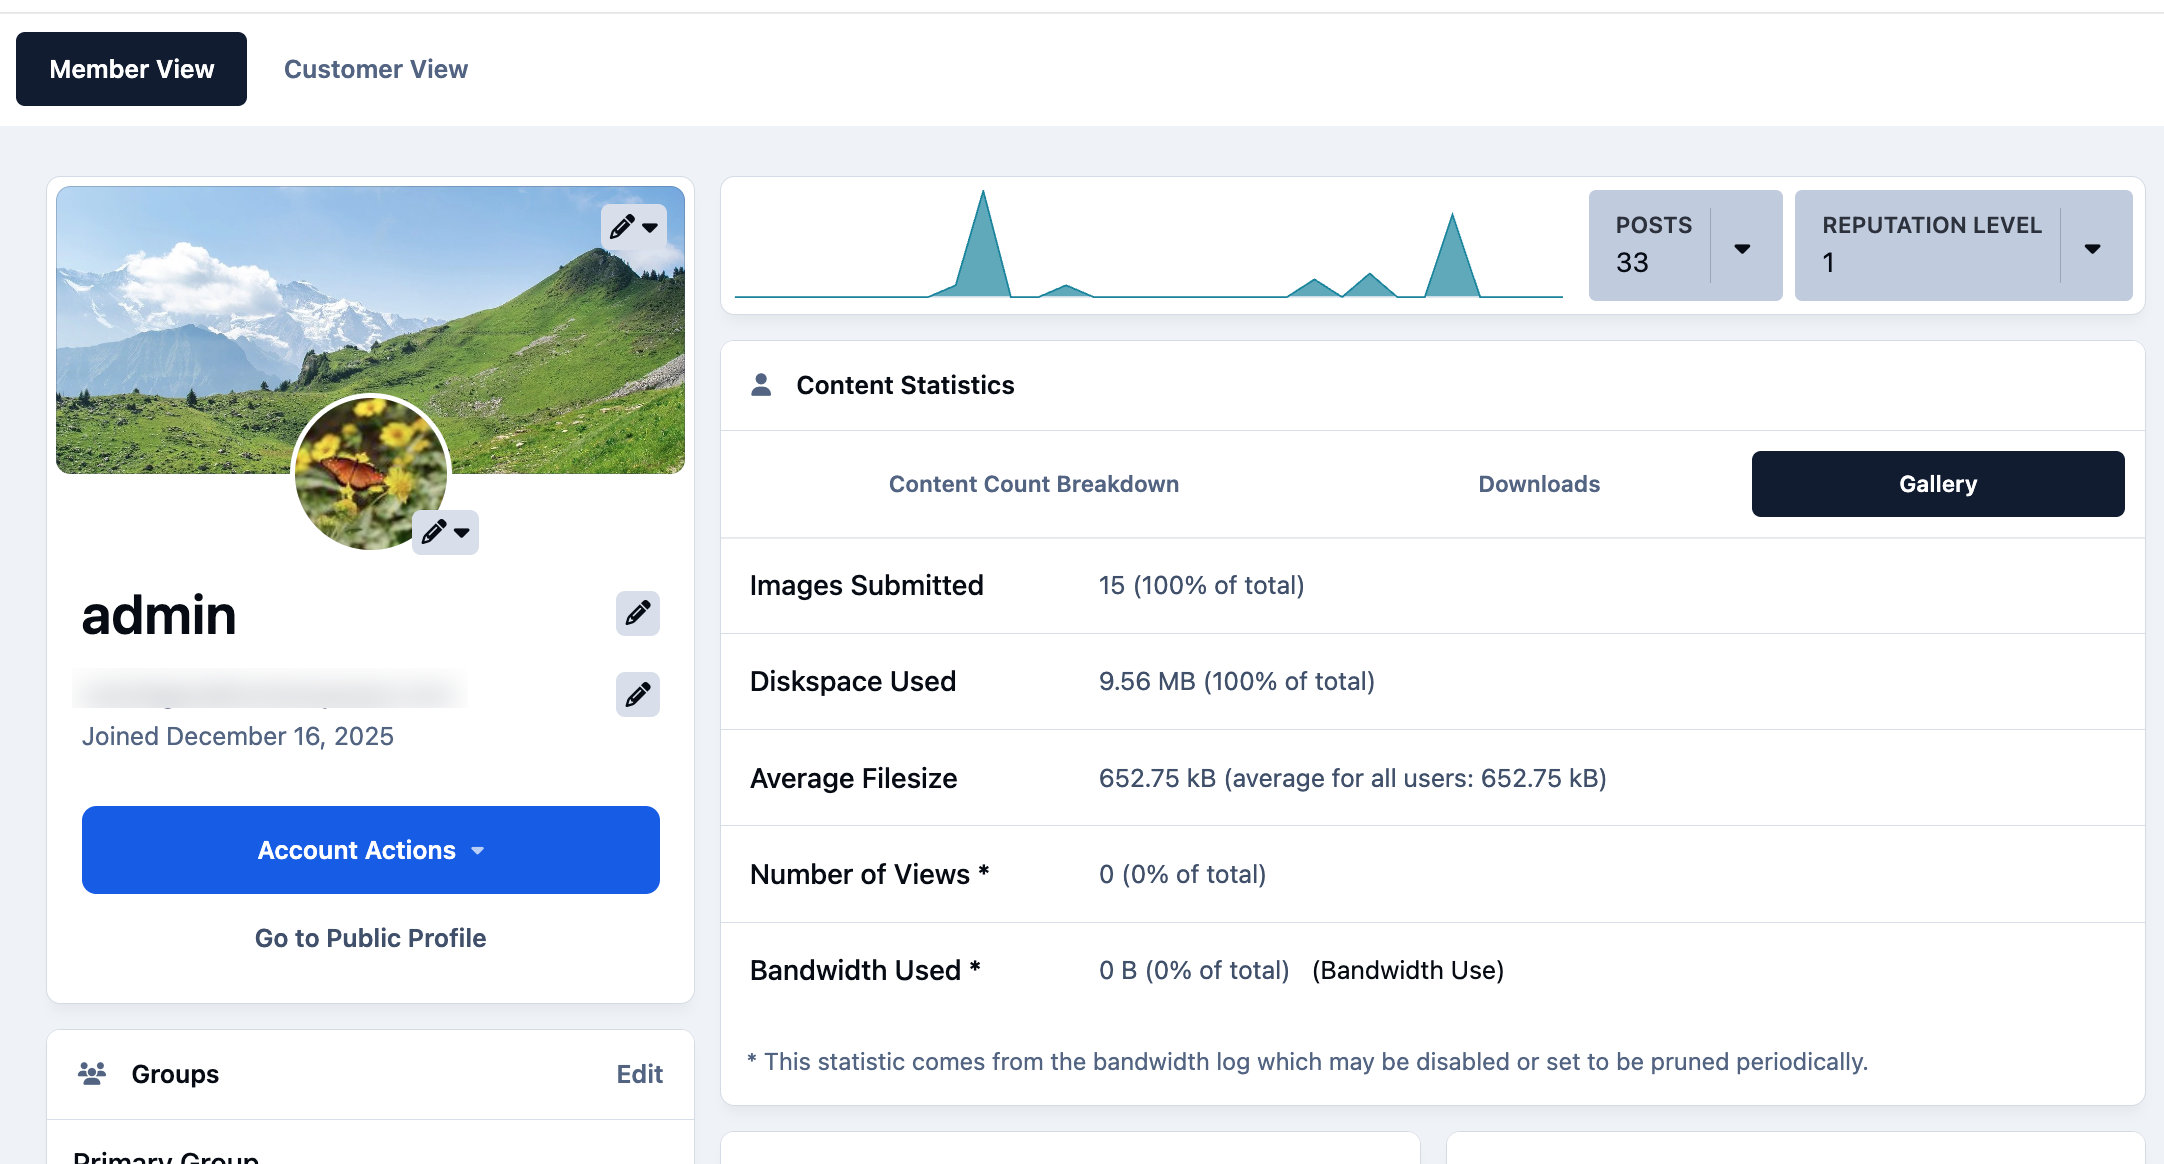Image resolution: width=2164 pixels, height=1164 pixels.
Task: Open the Account Actions dropdown
Action: (371, 850)
